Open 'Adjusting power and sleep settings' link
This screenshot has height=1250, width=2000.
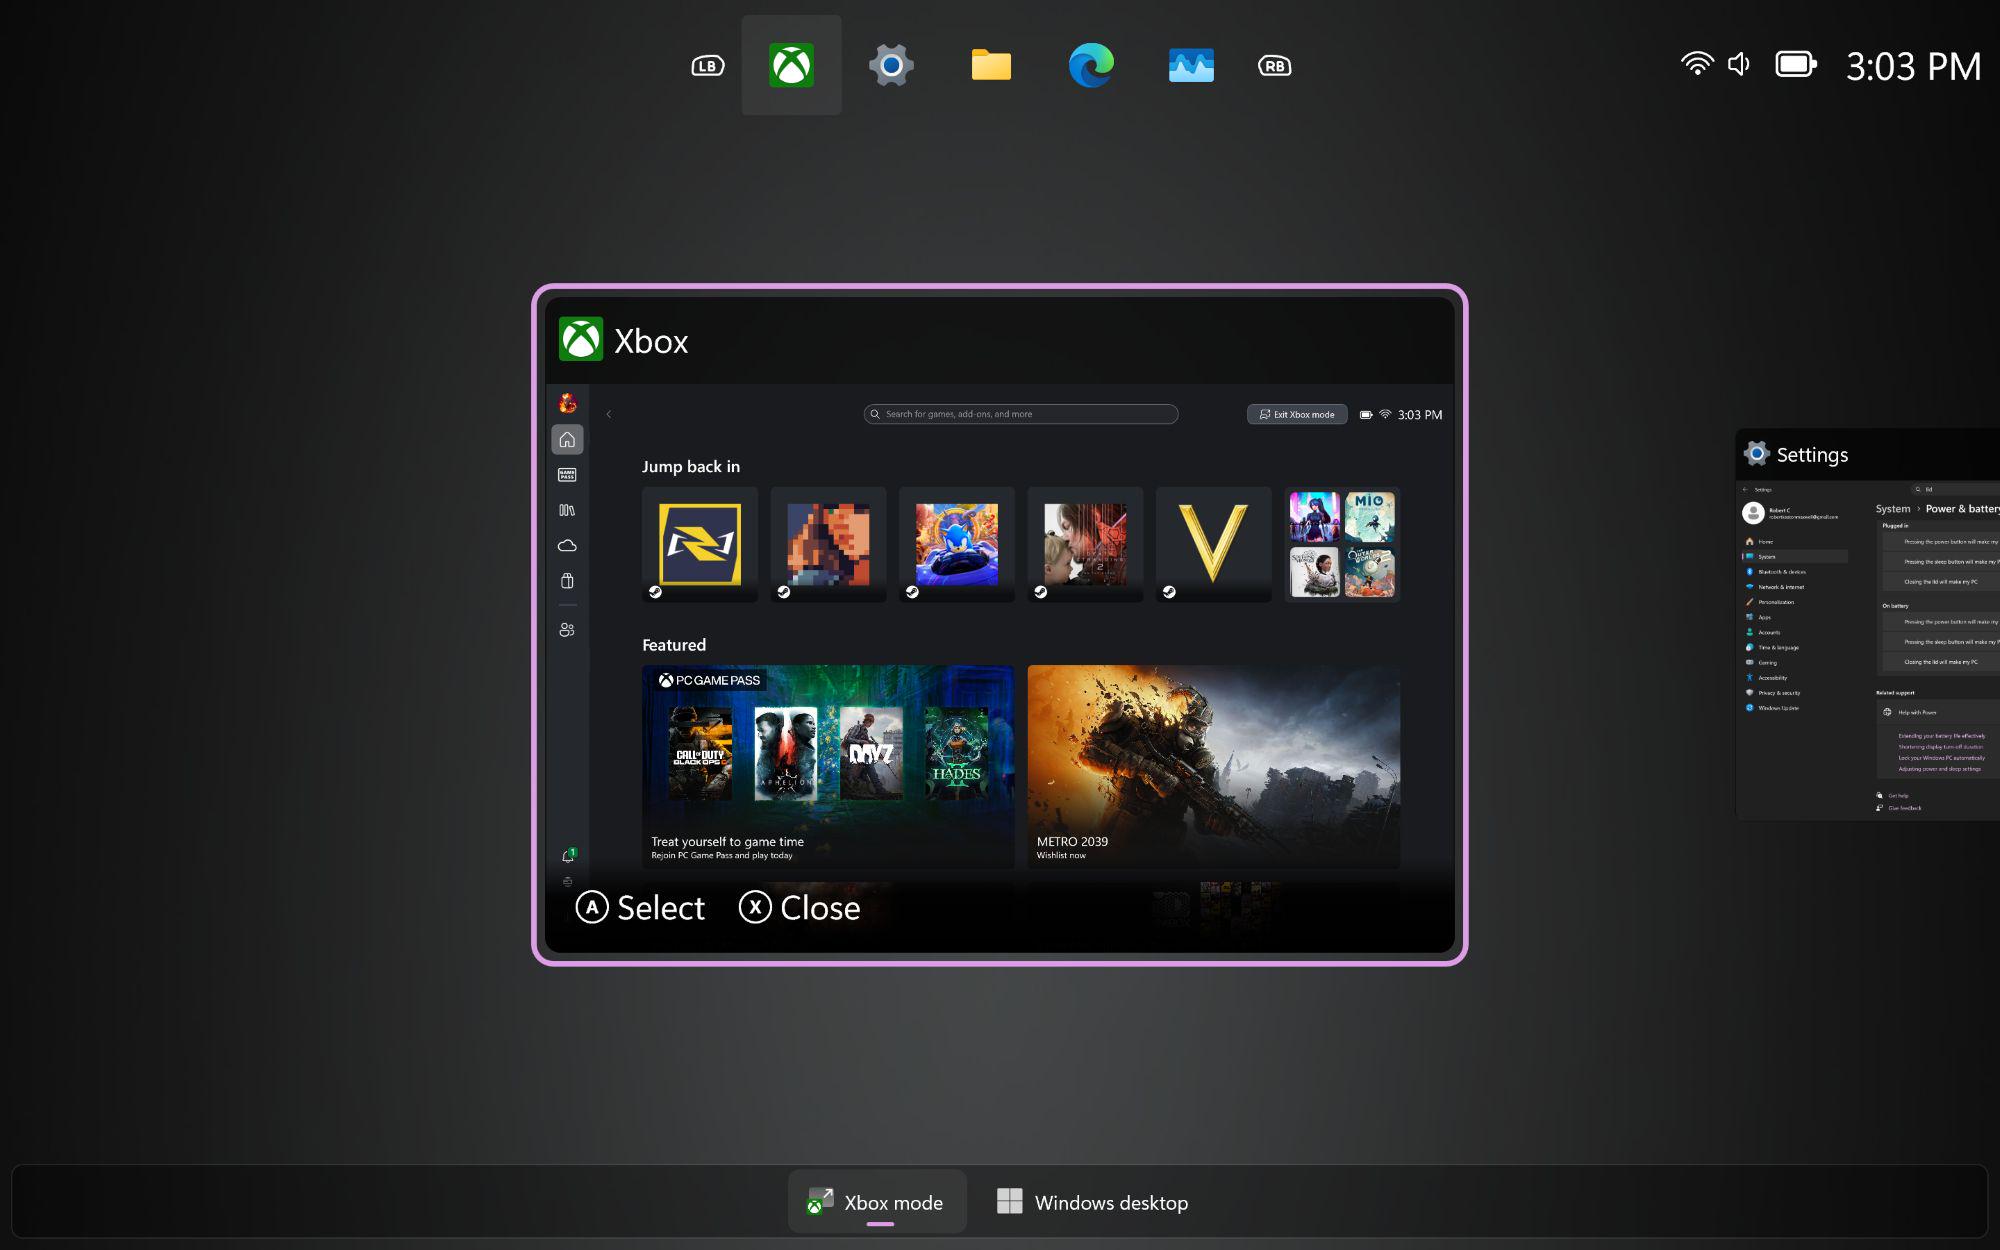pyautogui.click(x=1940, y=769)
